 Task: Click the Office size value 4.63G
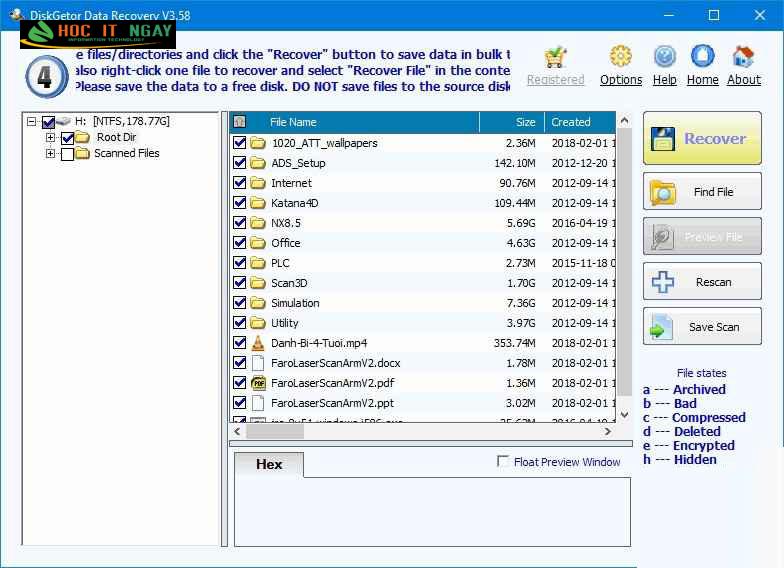(521, 243)
